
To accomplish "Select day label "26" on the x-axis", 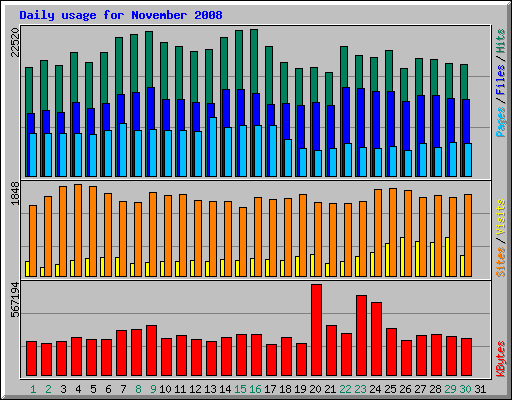I will 405,389.
